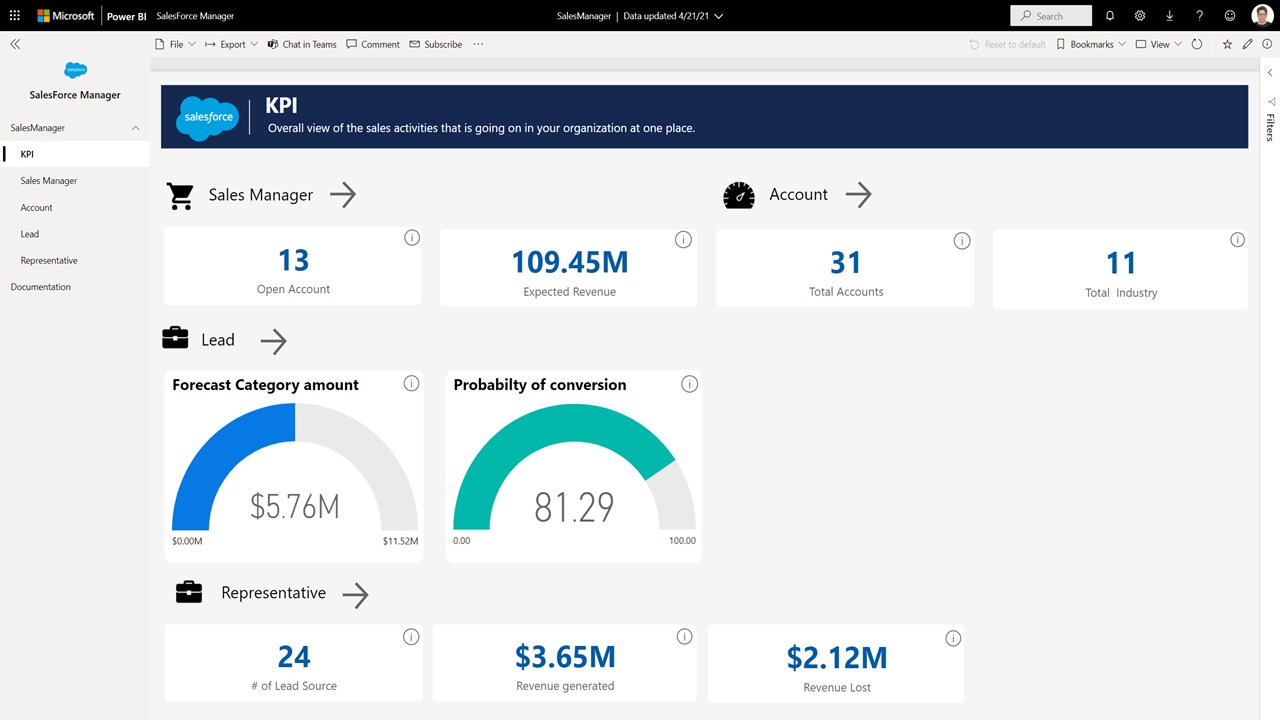Image resolution: width=1280 pixels, height=720 pixels.
Task: Click the SalesForce Manager app title in sidebar
Action: point(75,95)
